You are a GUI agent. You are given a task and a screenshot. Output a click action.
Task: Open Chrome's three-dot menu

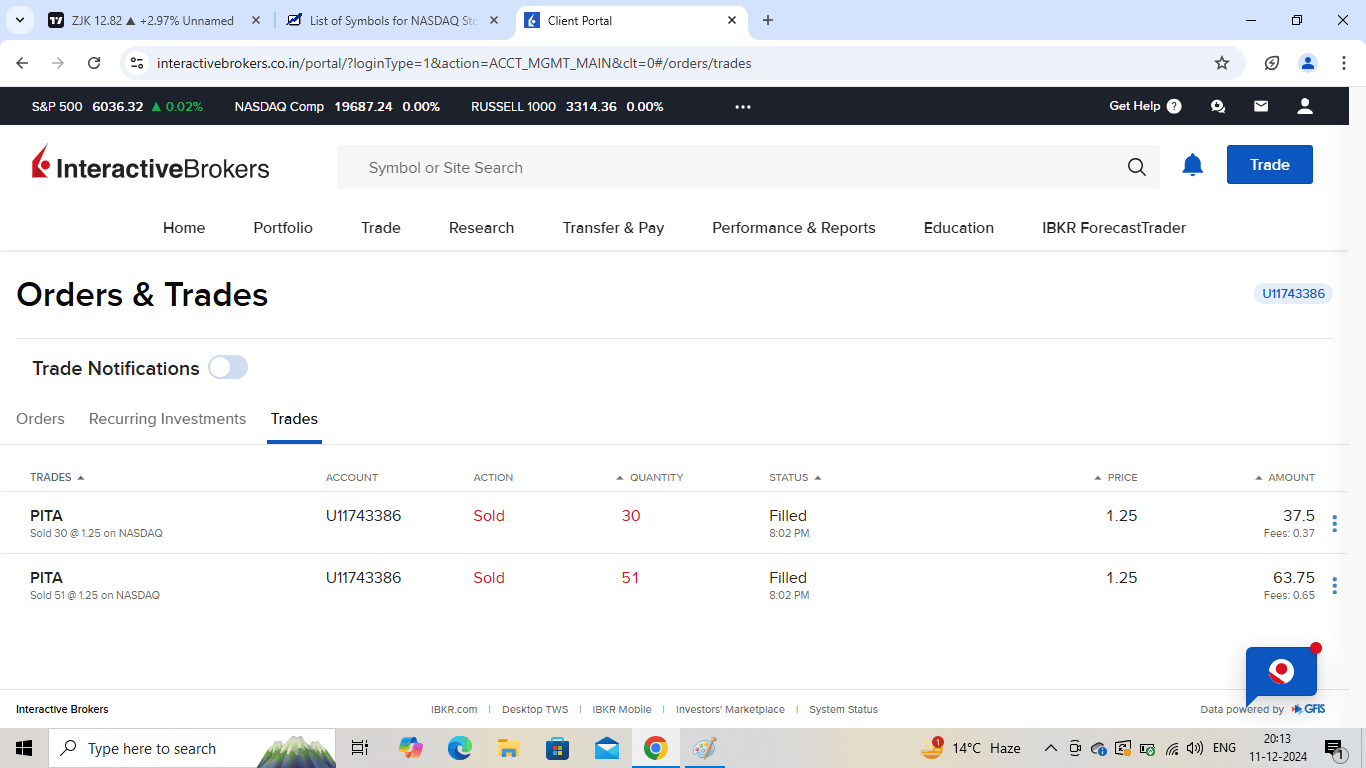click(x=1343, y=63)
